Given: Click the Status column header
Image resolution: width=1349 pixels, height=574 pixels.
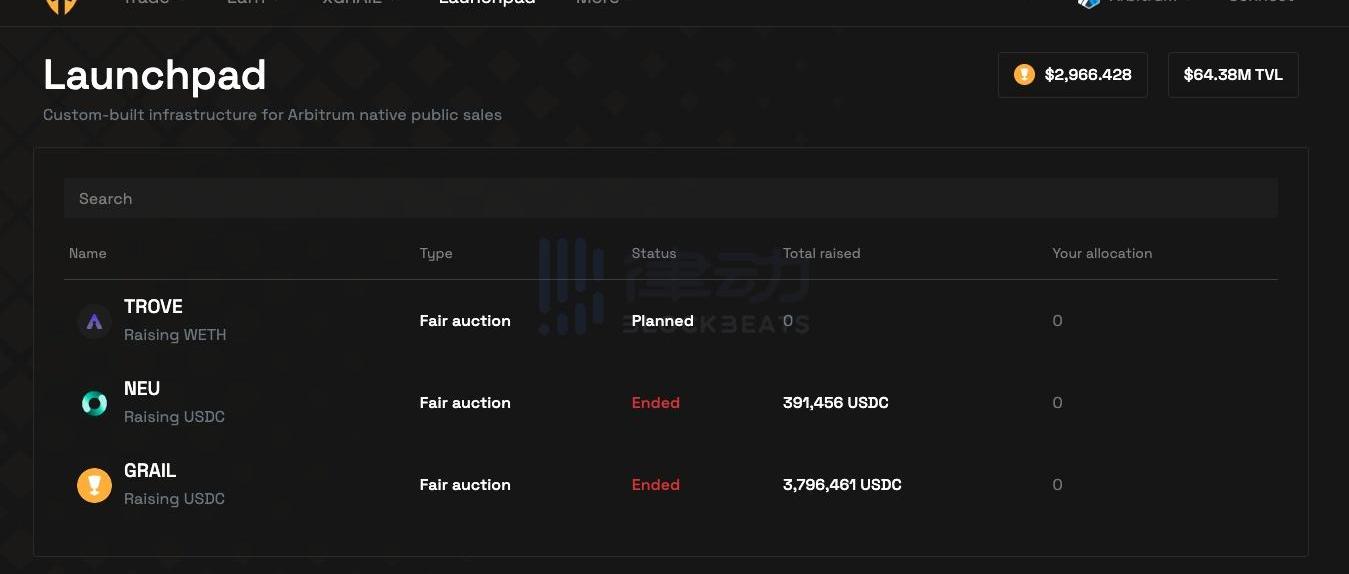Looking at the screenshot, I should 654,254.
